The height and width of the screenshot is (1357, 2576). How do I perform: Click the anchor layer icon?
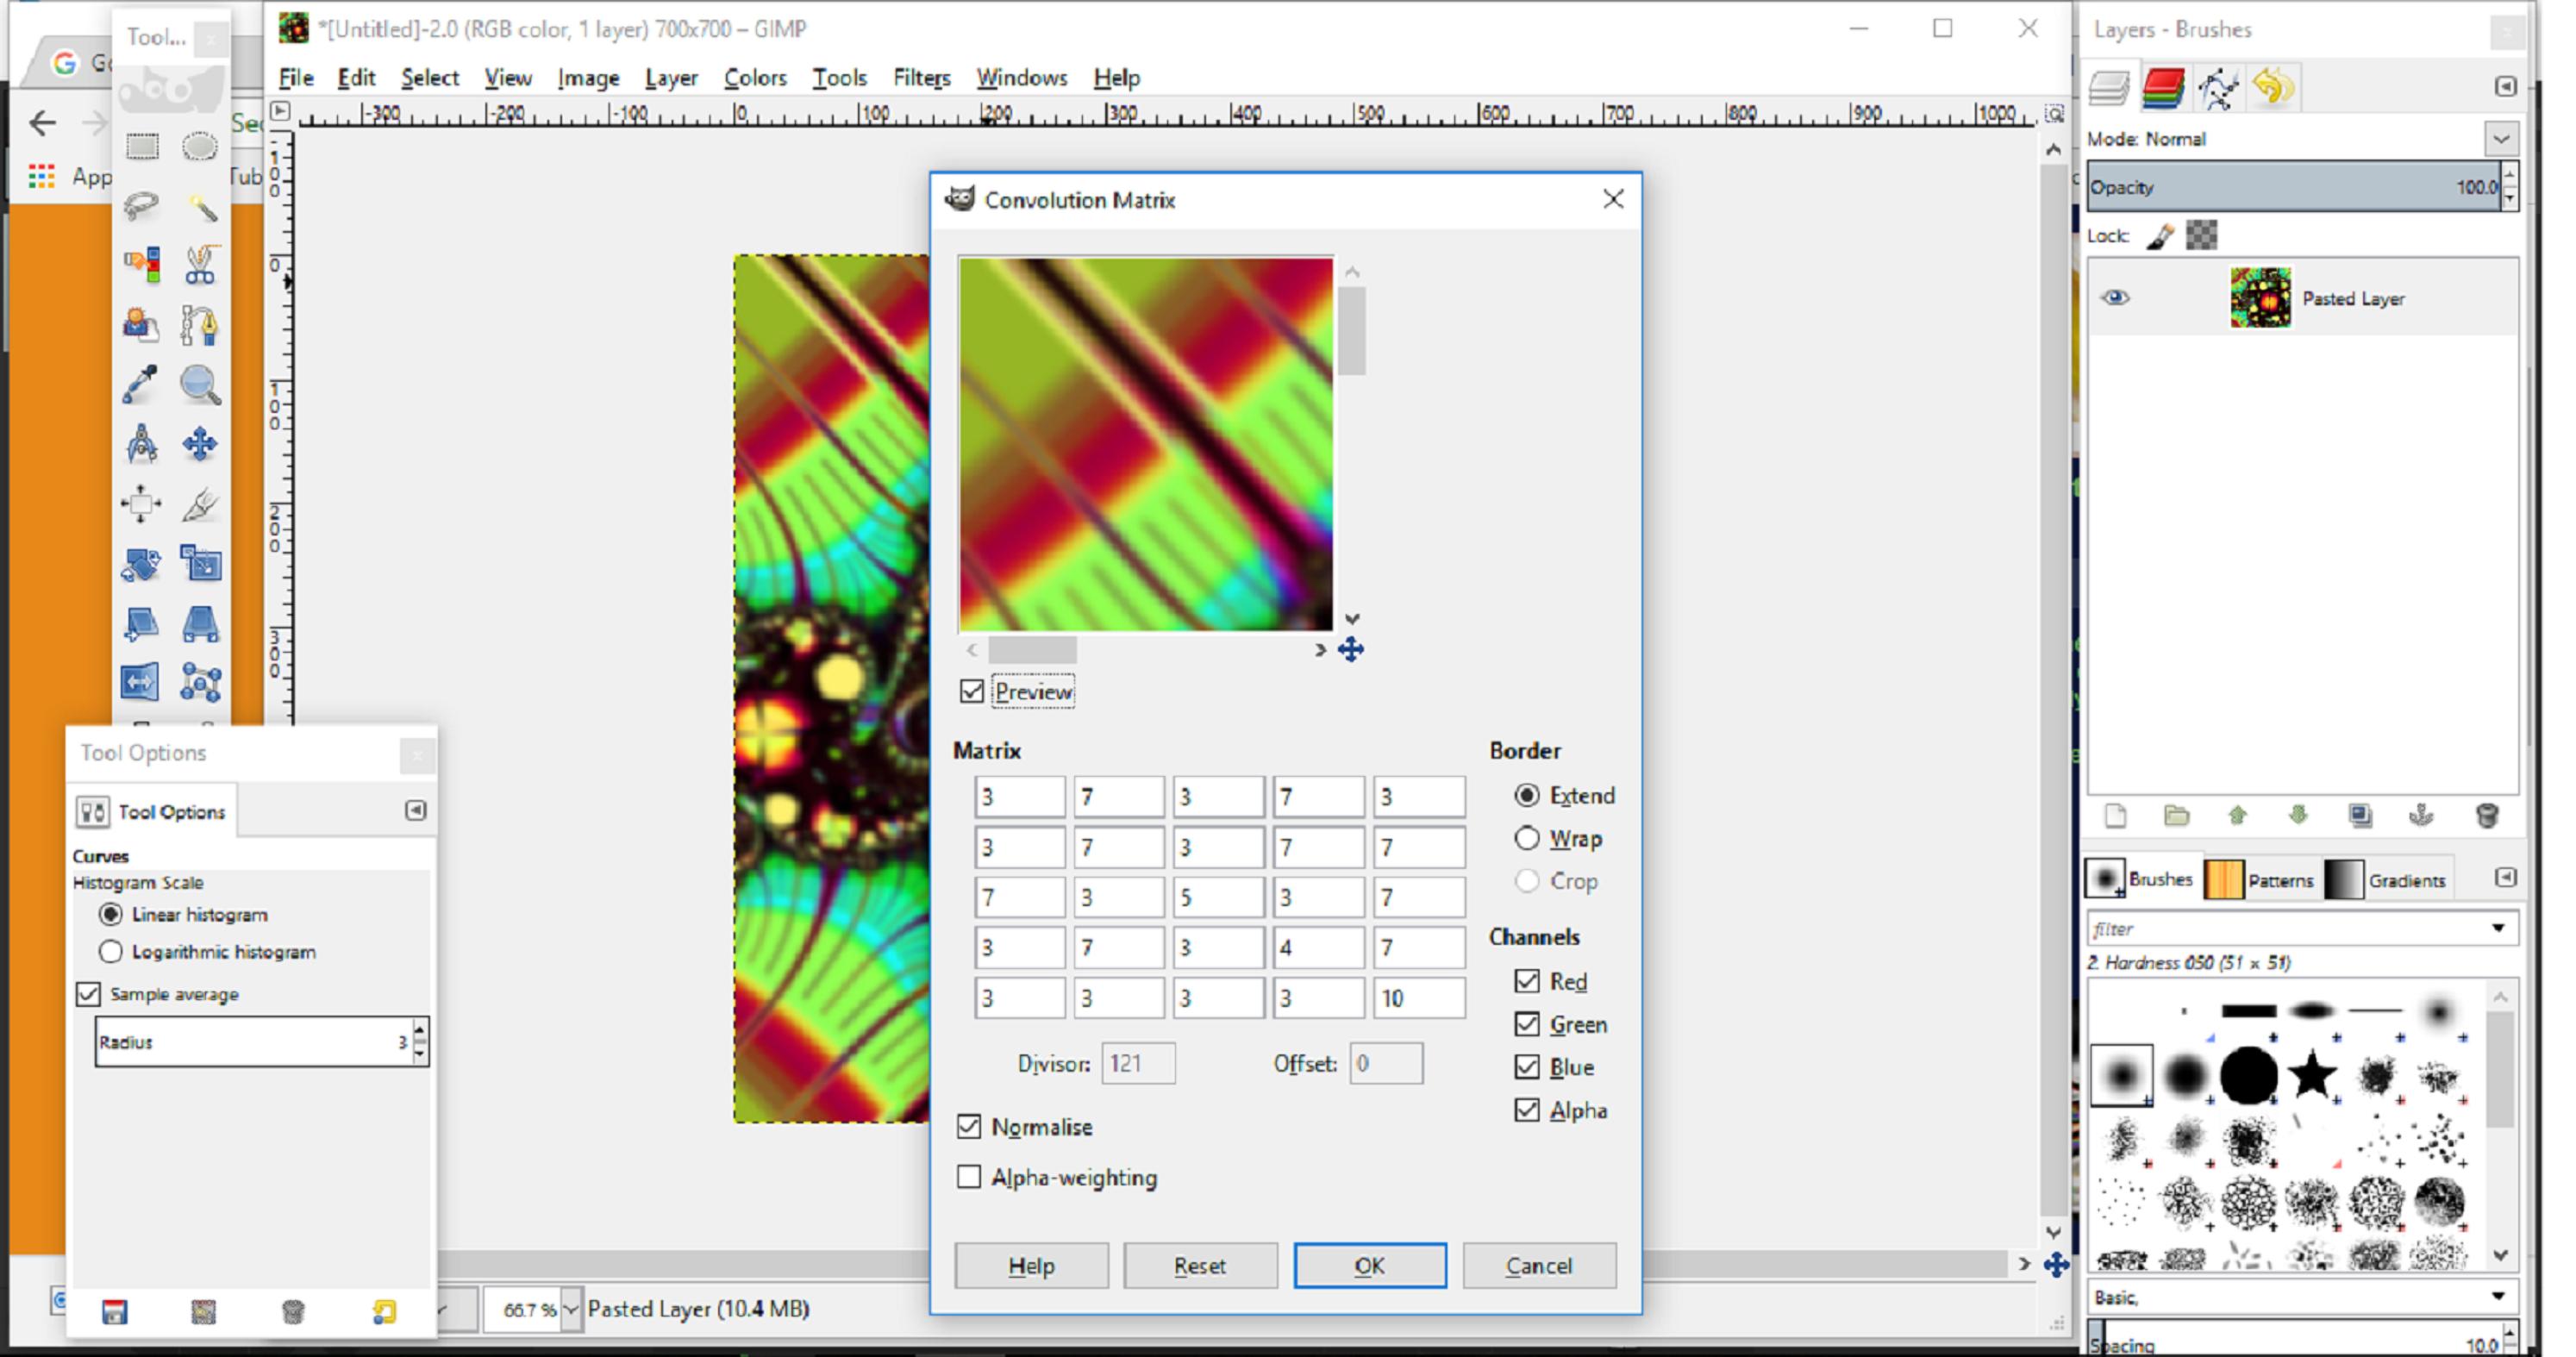(2421, 815)
